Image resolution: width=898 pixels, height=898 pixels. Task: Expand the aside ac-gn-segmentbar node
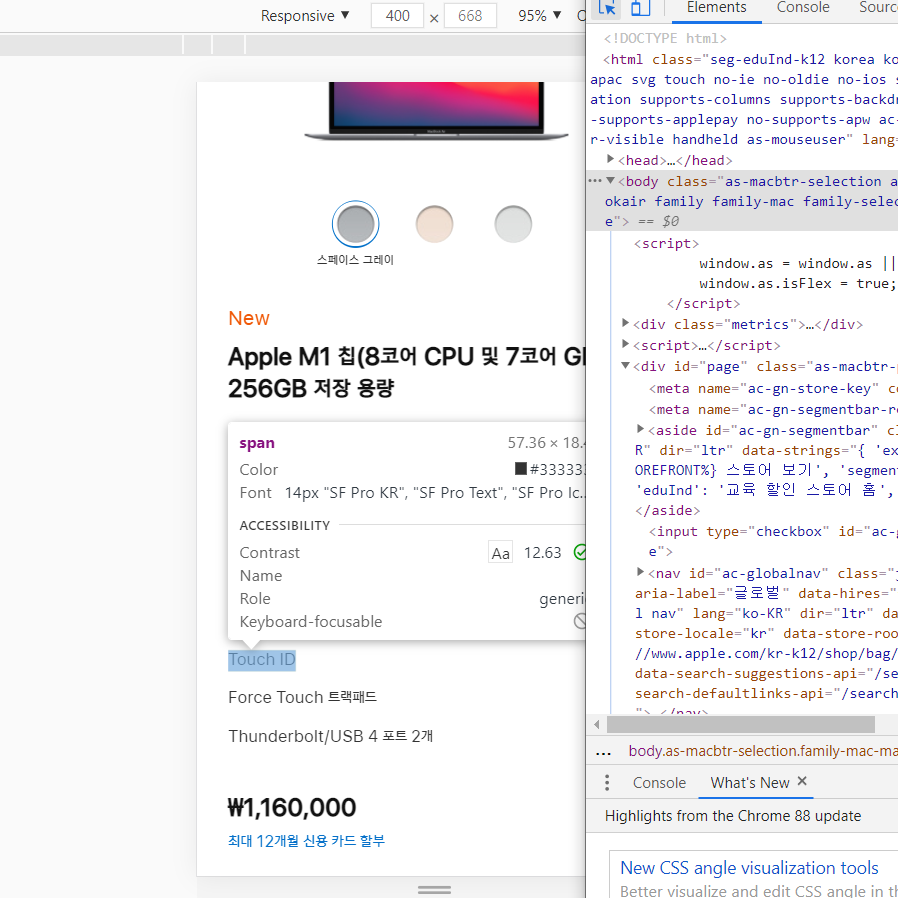tap(640, 429)
